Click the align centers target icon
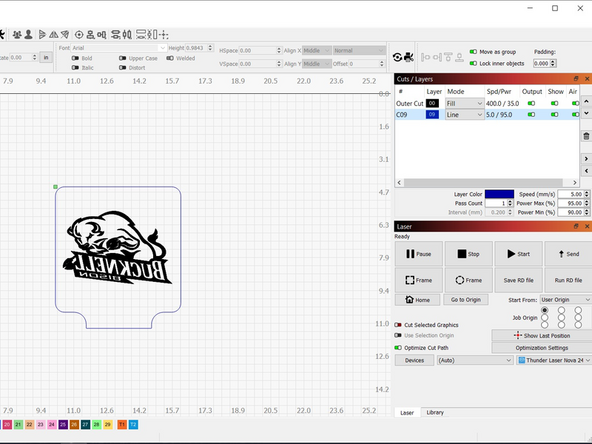 (79, 35)
